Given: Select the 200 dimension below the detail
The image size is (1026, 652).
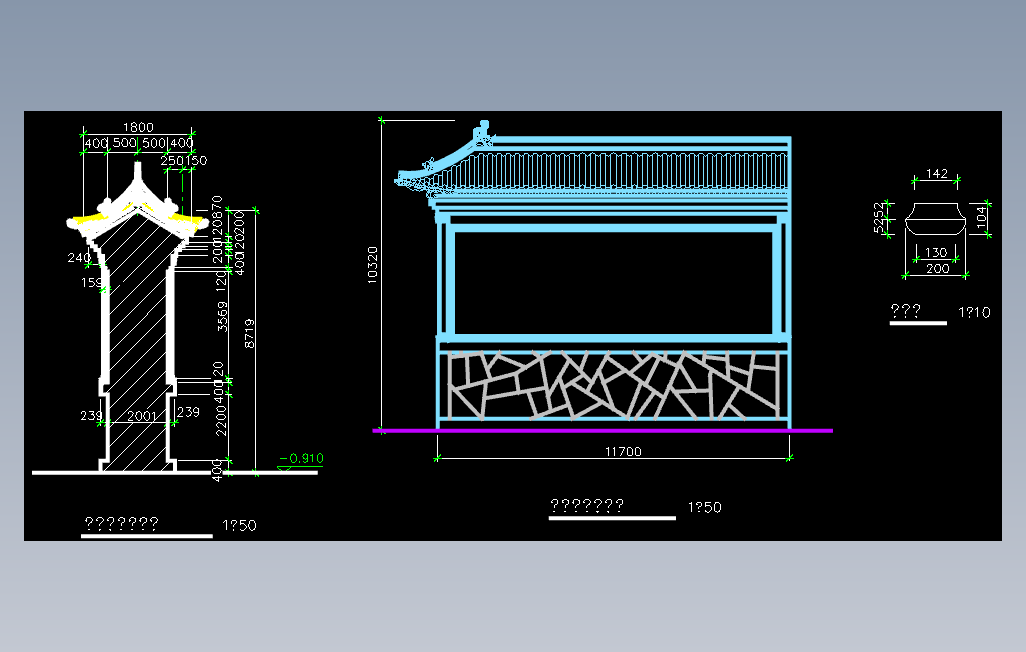Looking at the screenshot, I should point(937,268).
